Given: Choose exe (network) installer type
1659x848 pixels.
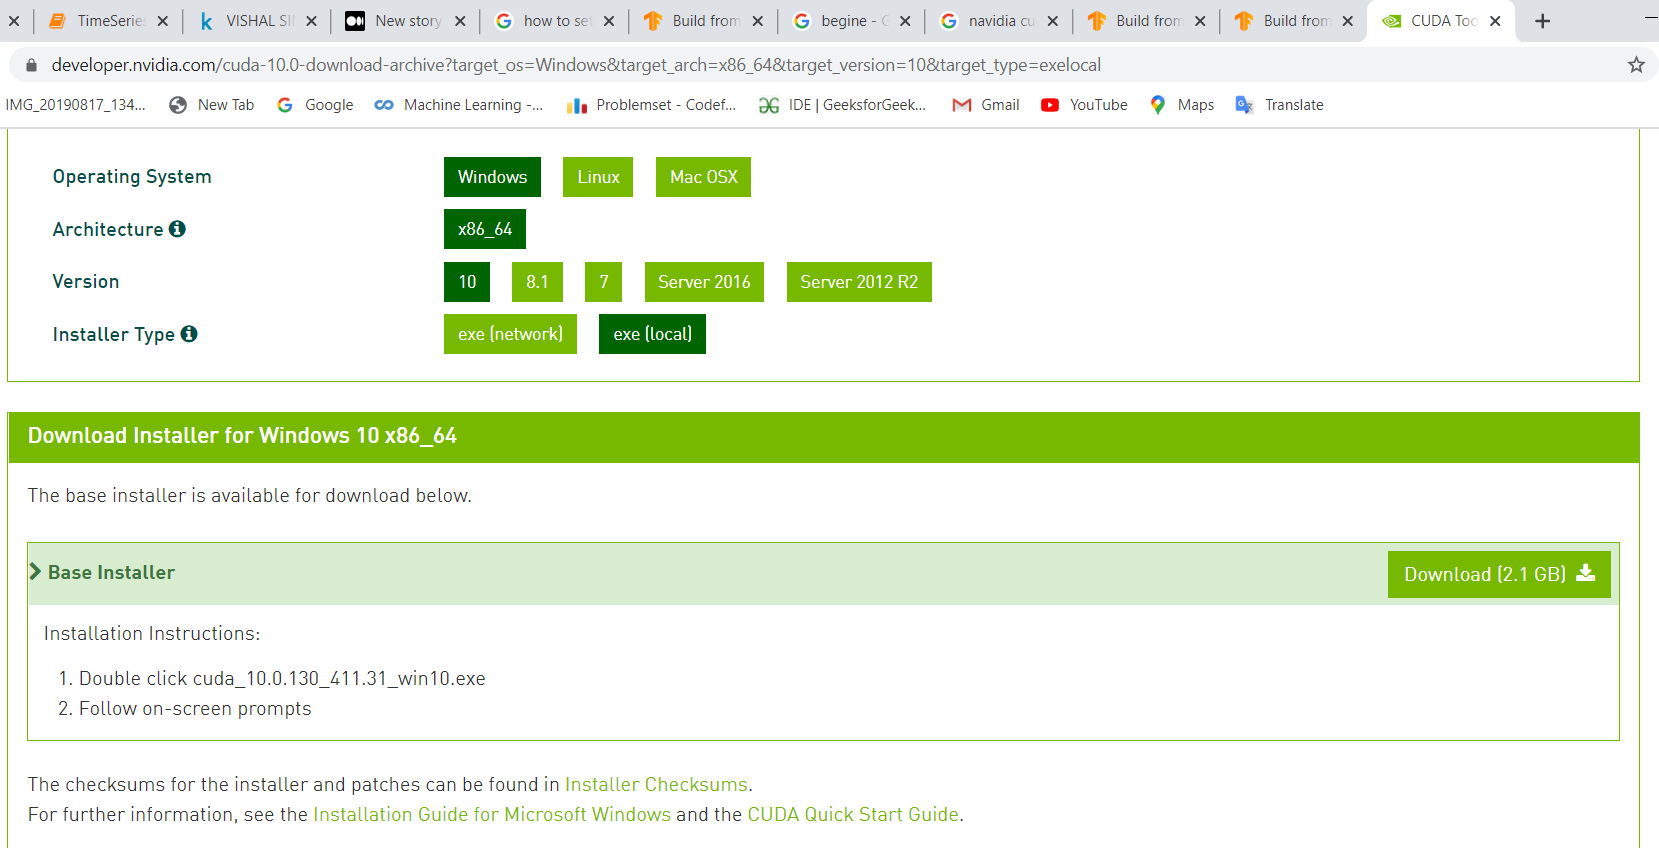Looking at the screenshot, I should click(510, 334).
